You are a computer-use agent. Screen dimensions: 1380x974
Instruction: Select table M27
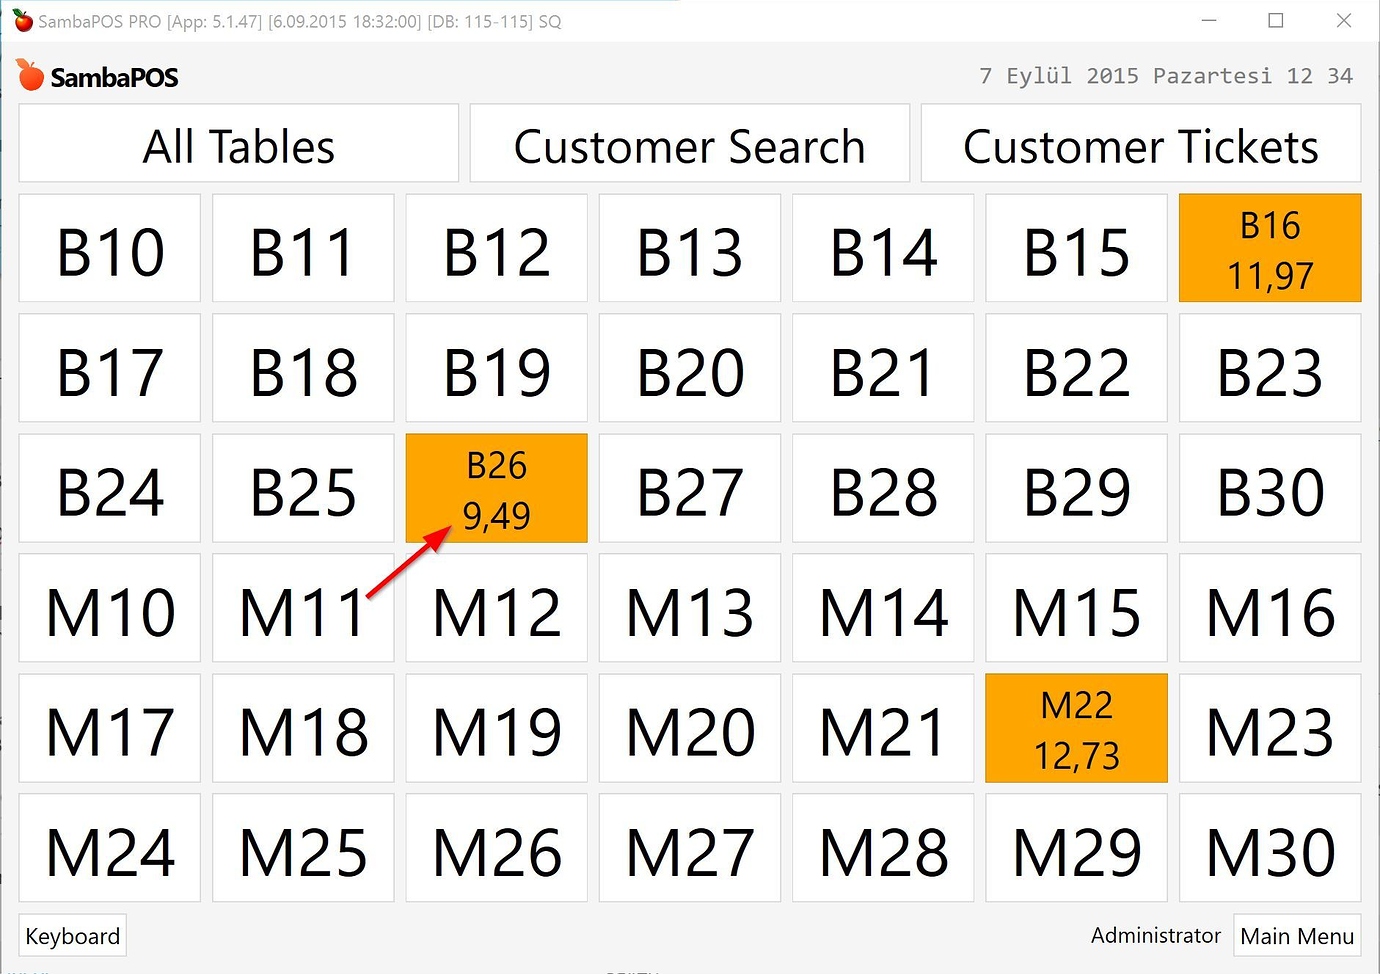689,848
